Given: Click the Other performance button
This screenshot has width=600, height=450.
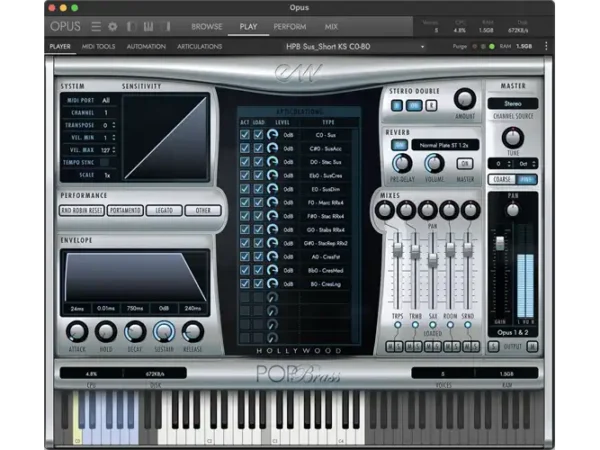Looking at the screenshot, I should coord(203,210).
